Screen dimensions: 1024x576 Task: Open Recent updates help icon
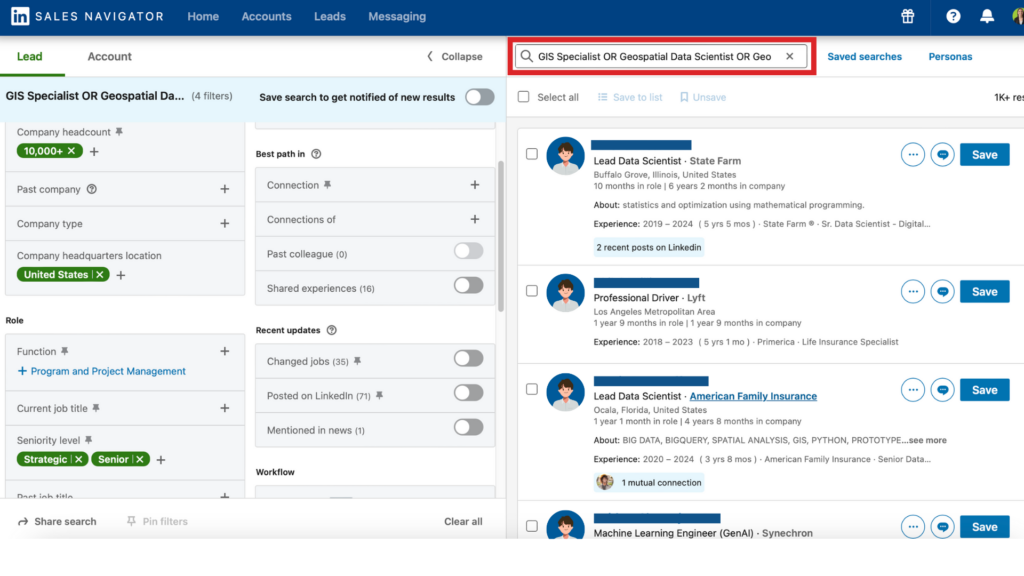tap(332, 330)
